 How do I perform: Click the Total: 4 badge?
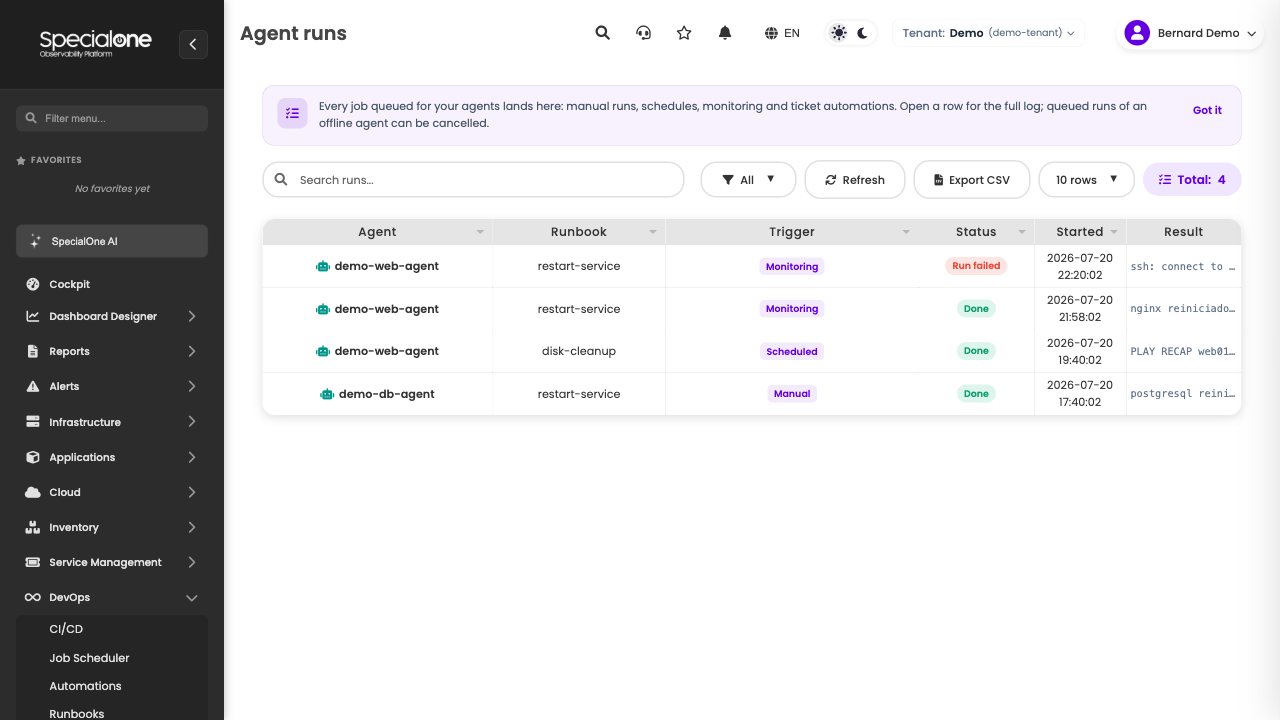point(1192,180)
